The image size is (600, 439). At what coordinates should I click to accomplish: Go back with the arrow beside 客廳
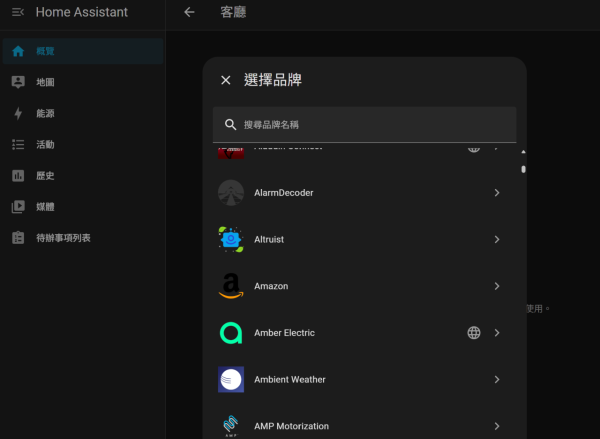(189, 12)
